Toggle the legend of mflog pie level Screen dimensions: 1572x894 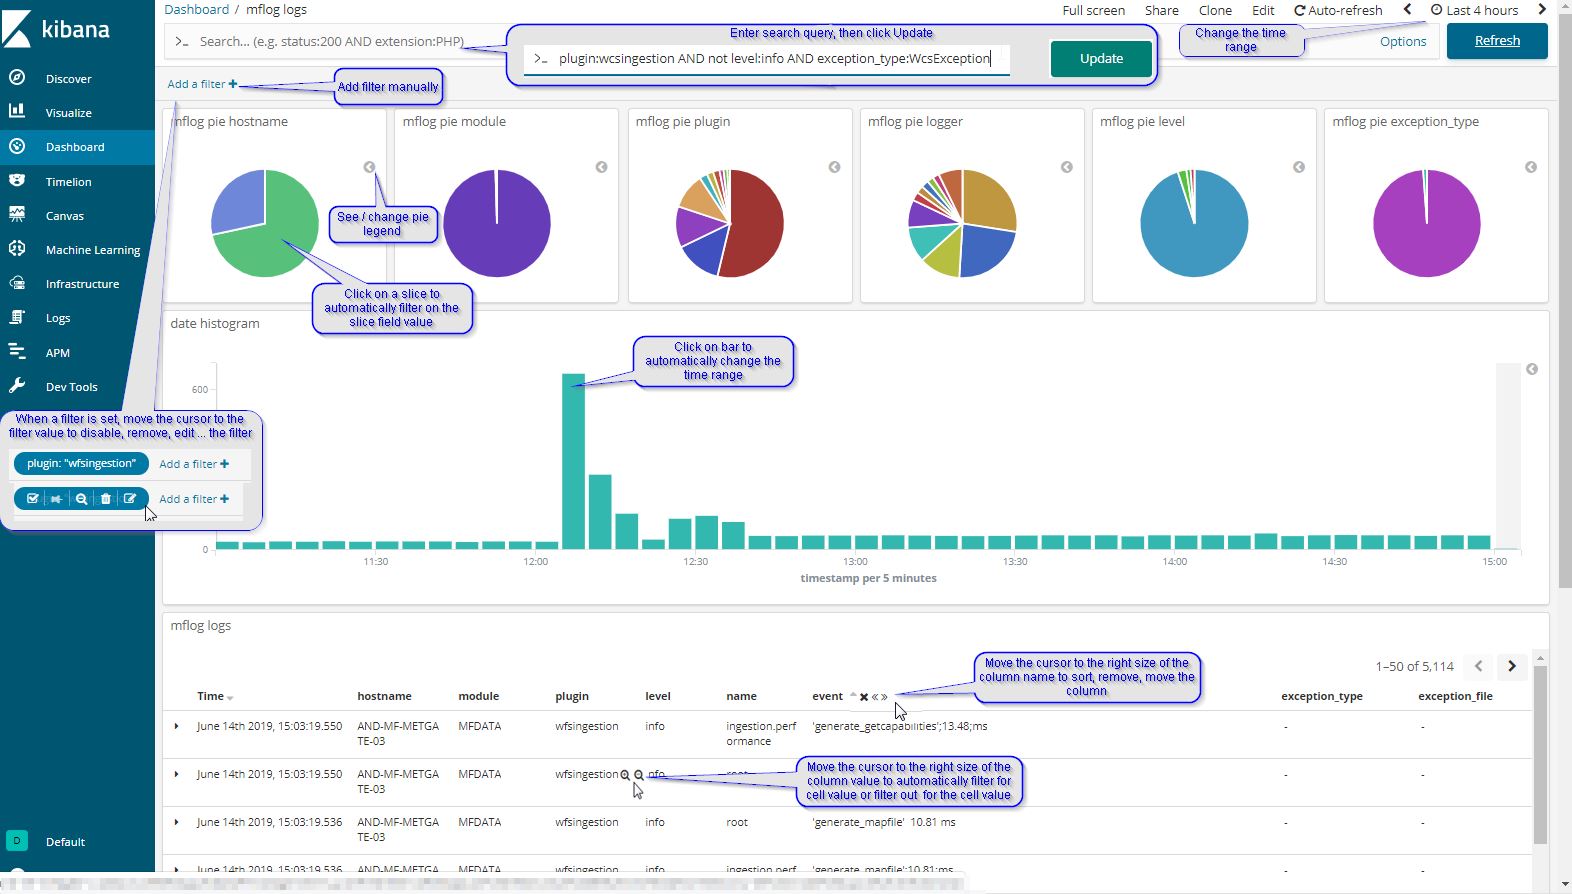pos(1299,167)
